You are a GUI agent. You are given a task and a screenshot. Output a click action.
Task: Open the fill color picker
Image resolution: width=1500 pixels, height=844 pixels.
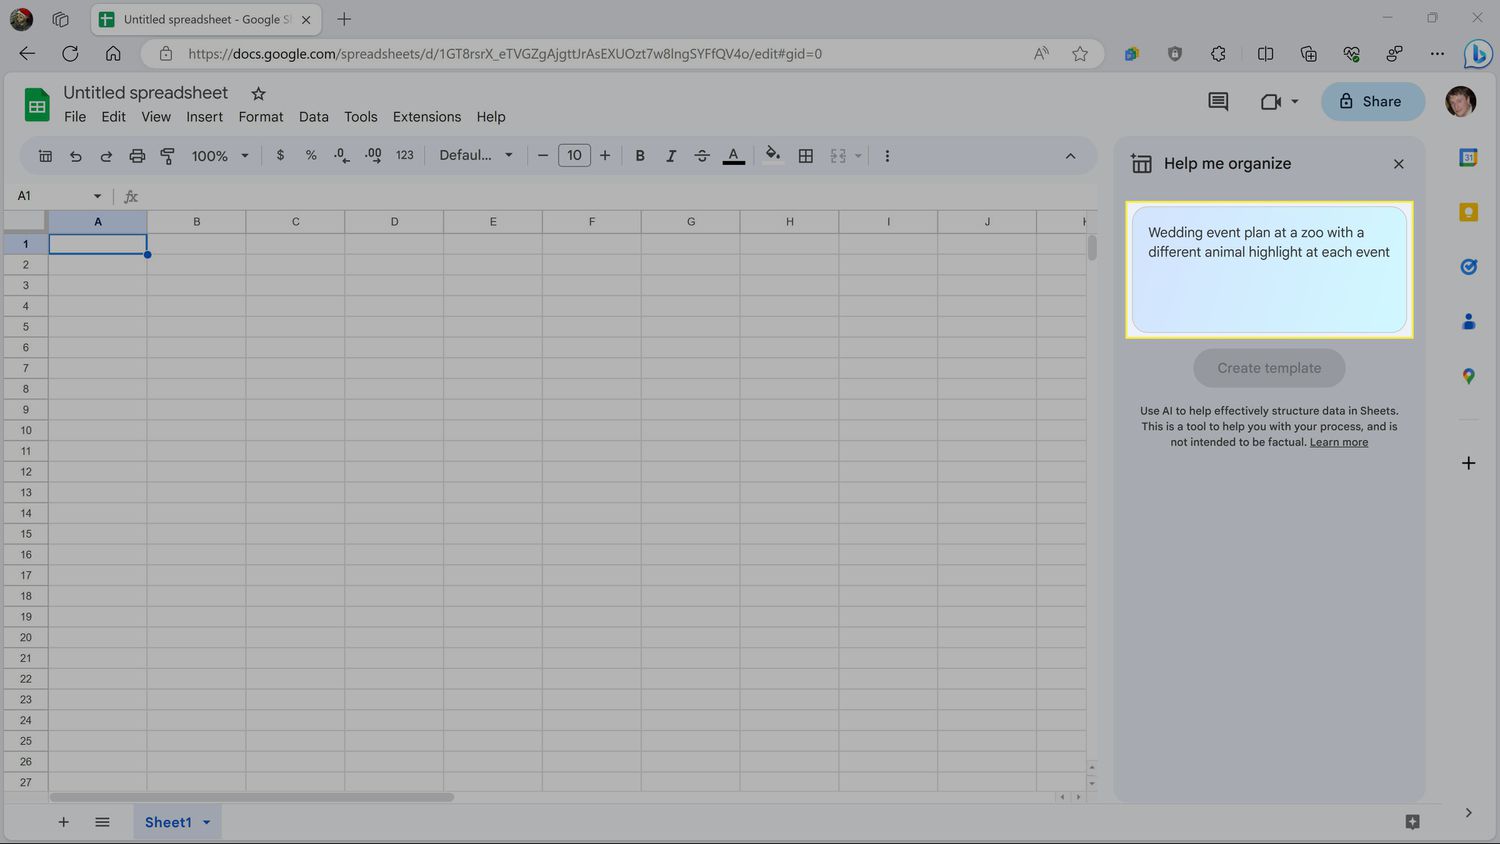[772, 156]
